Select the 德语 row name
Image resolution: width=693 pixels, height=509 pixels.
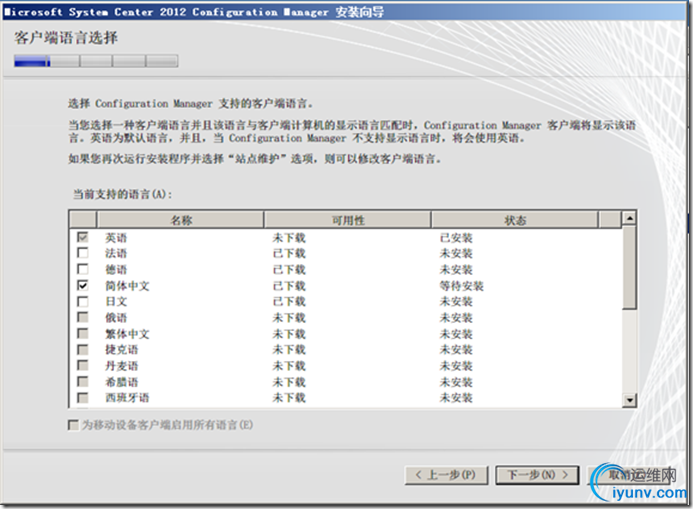pos(116,270)
